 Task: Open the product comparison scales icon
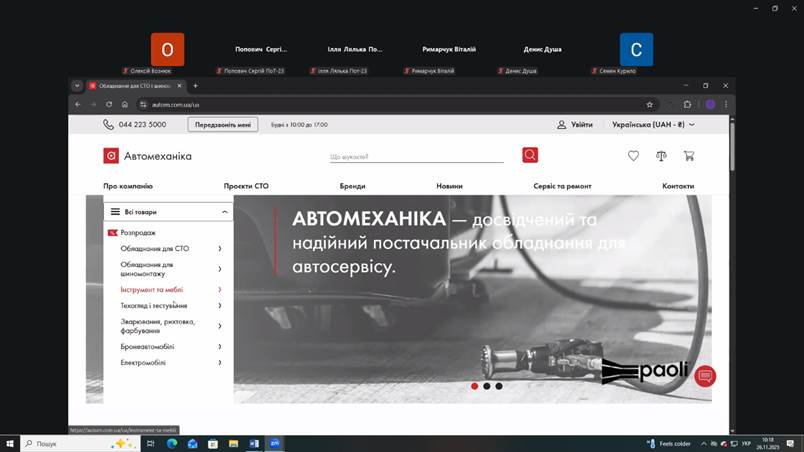pyautogui.click(x=661, y=156)
